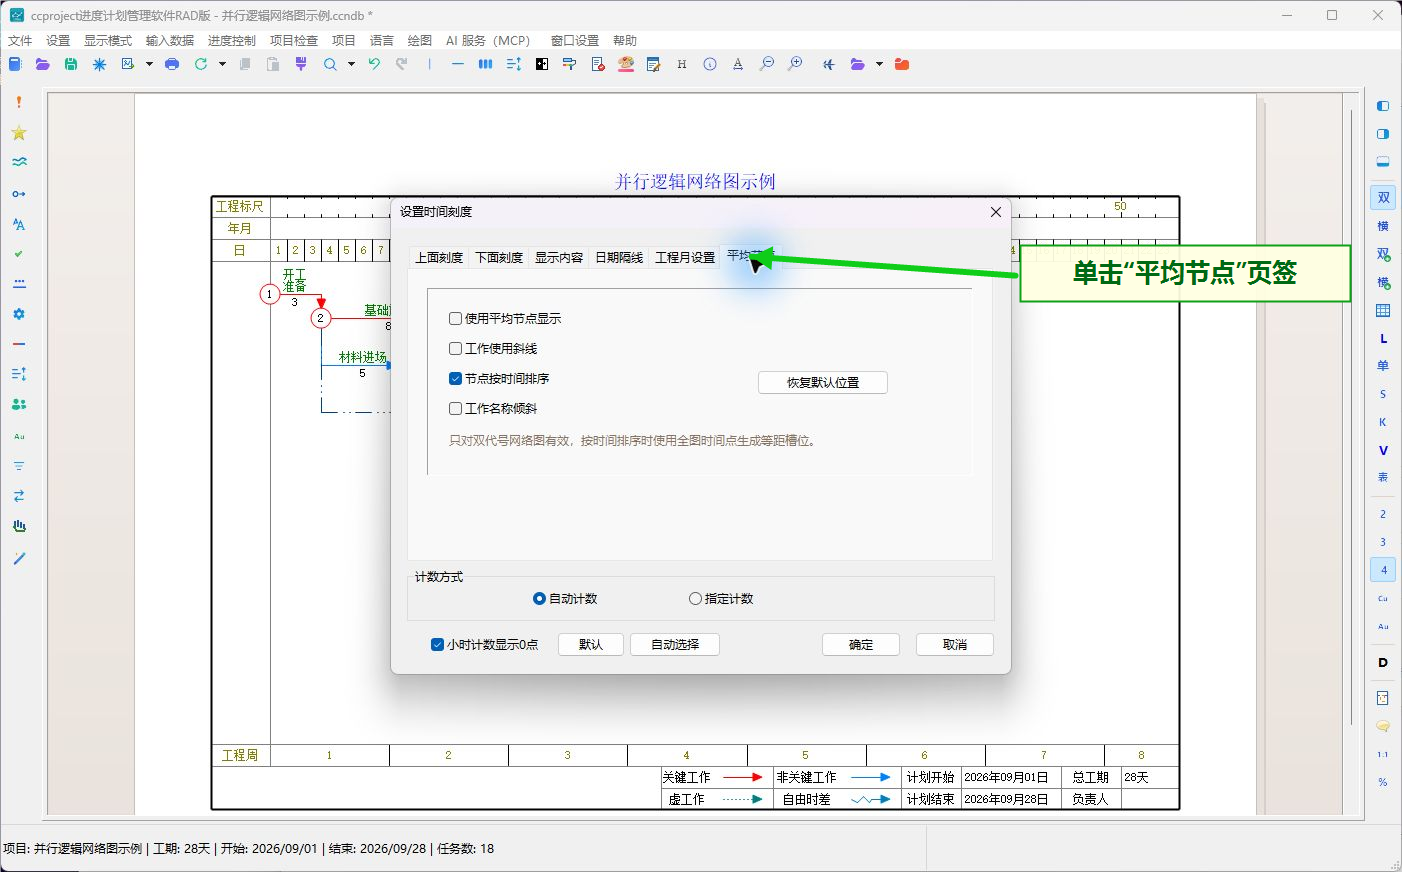The image size is (1402, 872).
Task: Click the green checkmark icon in left sidebar
Action: (x=18, y=254)
